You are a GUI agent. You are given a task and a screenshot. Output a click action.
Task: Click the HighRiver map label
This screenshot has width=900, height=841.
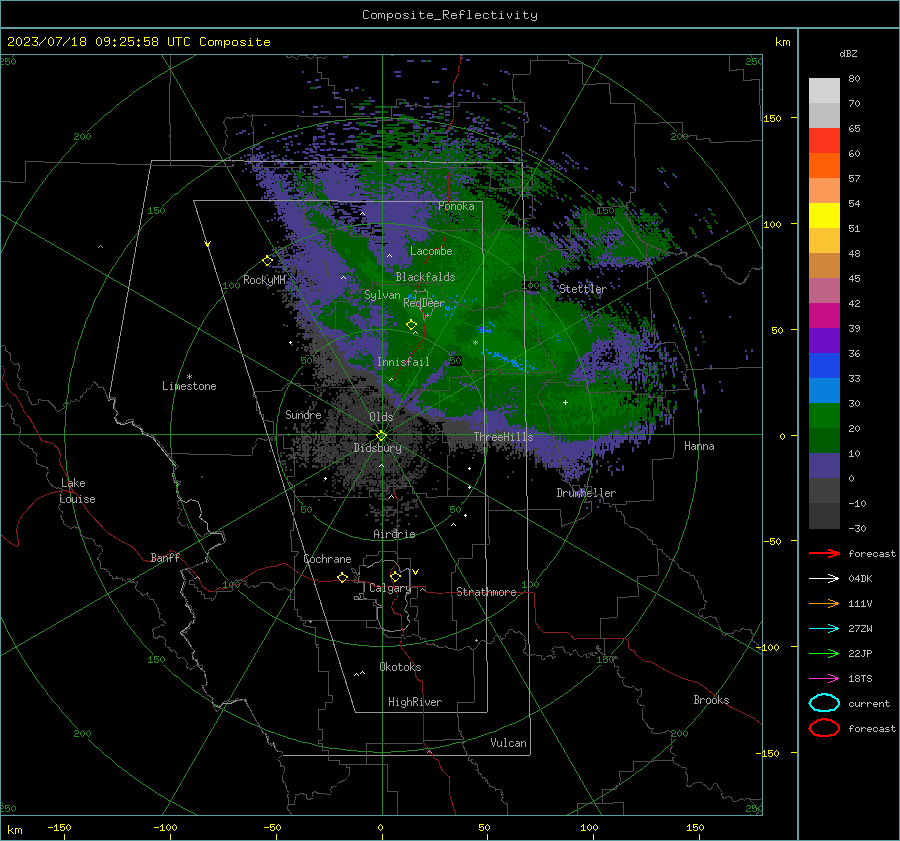(415, 702)
